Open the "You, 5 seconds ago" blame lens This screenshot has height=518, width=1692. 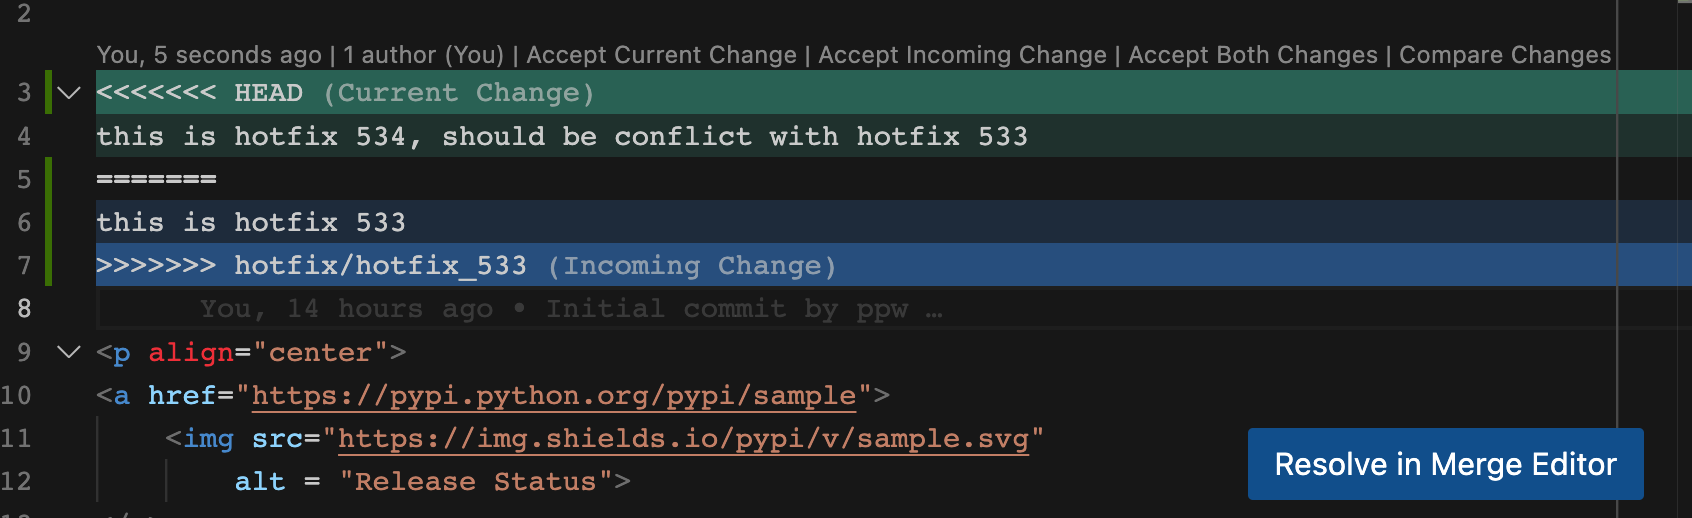click(209, 55)
